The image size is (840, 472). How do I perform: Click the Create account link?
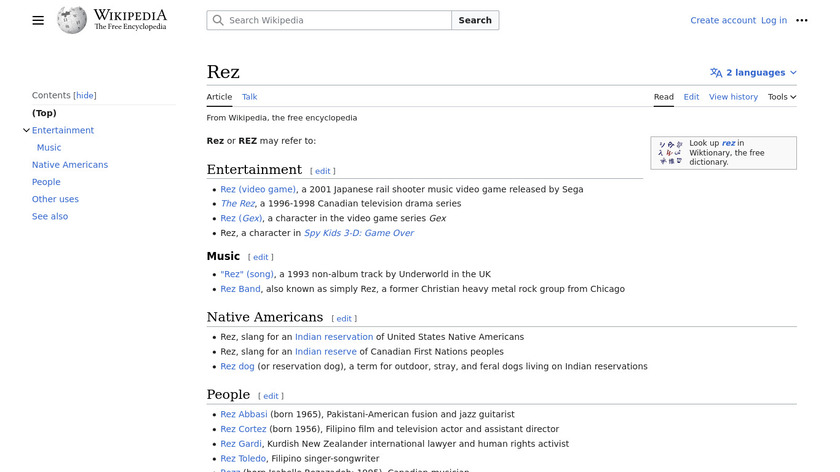tap(723, 20)
